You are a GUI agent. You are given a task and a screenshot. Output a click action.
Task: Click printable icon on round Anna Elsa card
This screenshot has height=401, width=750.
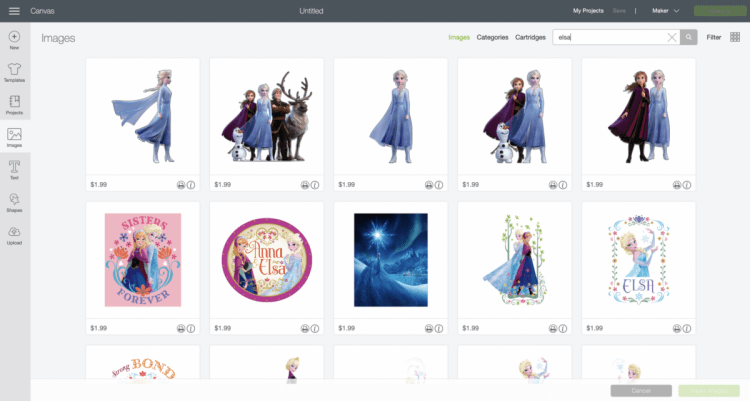coord(305,328)
